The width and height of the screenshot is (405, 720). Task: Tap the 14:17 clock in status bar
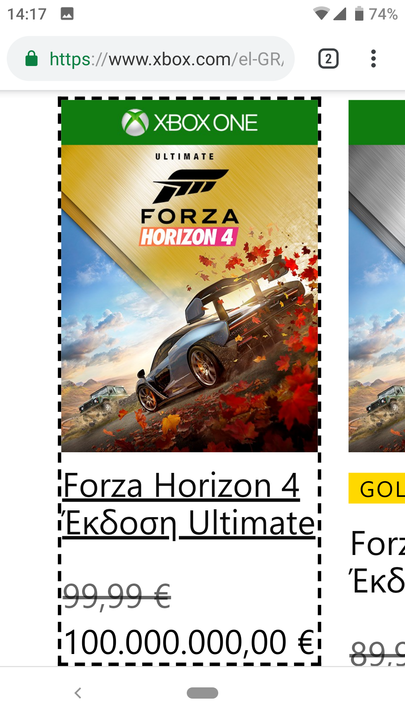[x=27, y=14]
